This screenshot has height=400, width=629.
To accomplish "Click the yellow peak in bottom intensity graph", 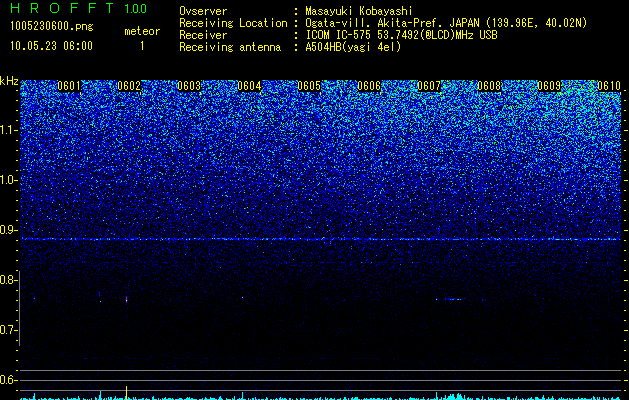I will click(x=126, y=392).
